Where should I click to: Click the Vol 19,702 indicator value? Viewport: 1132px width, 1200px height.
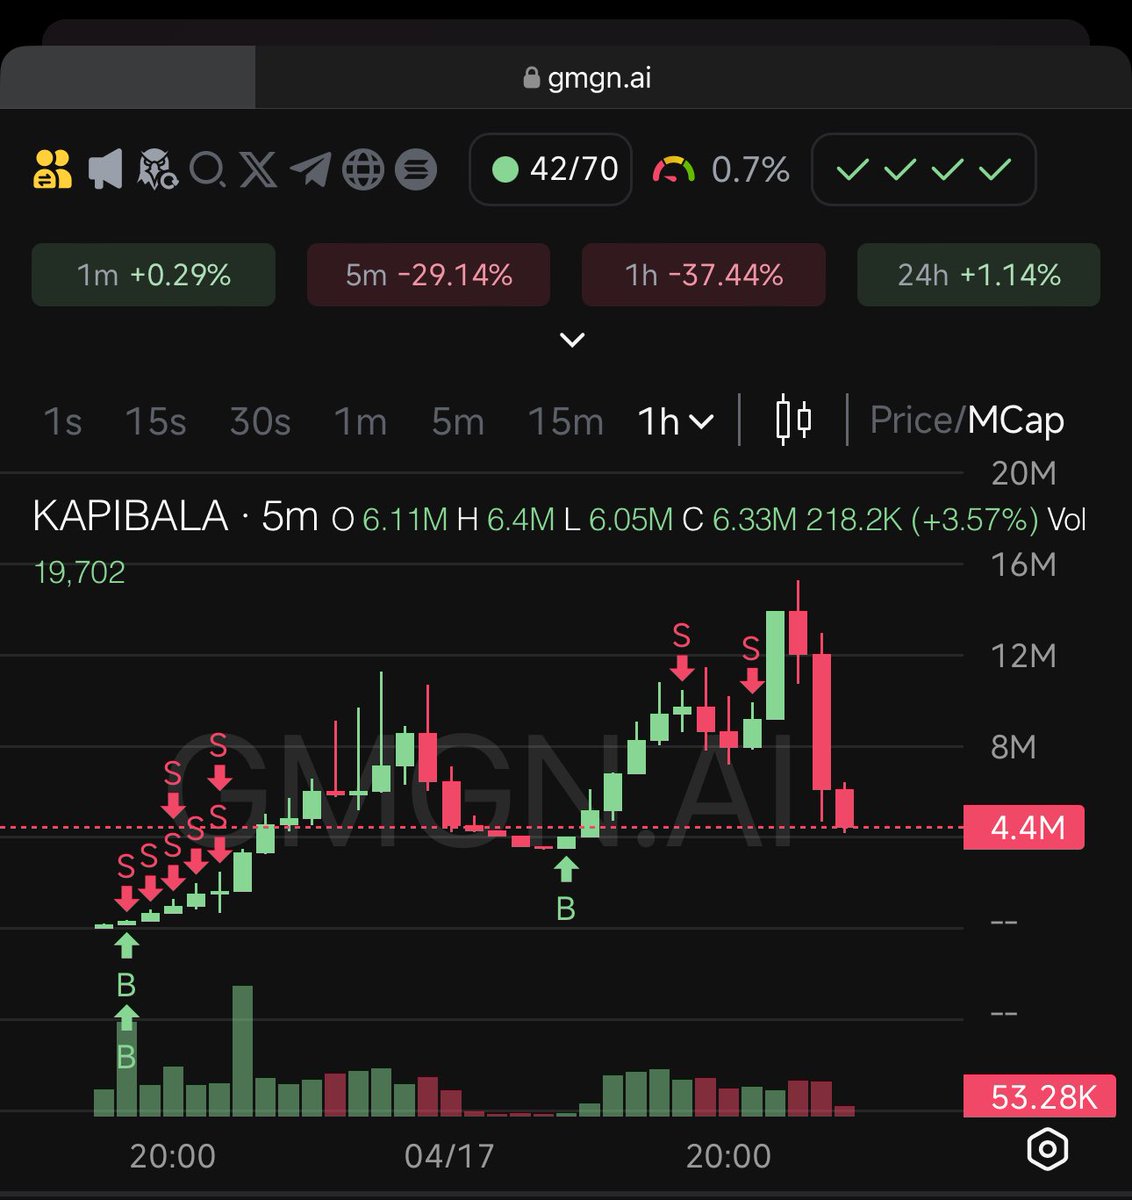coord(80,572)
